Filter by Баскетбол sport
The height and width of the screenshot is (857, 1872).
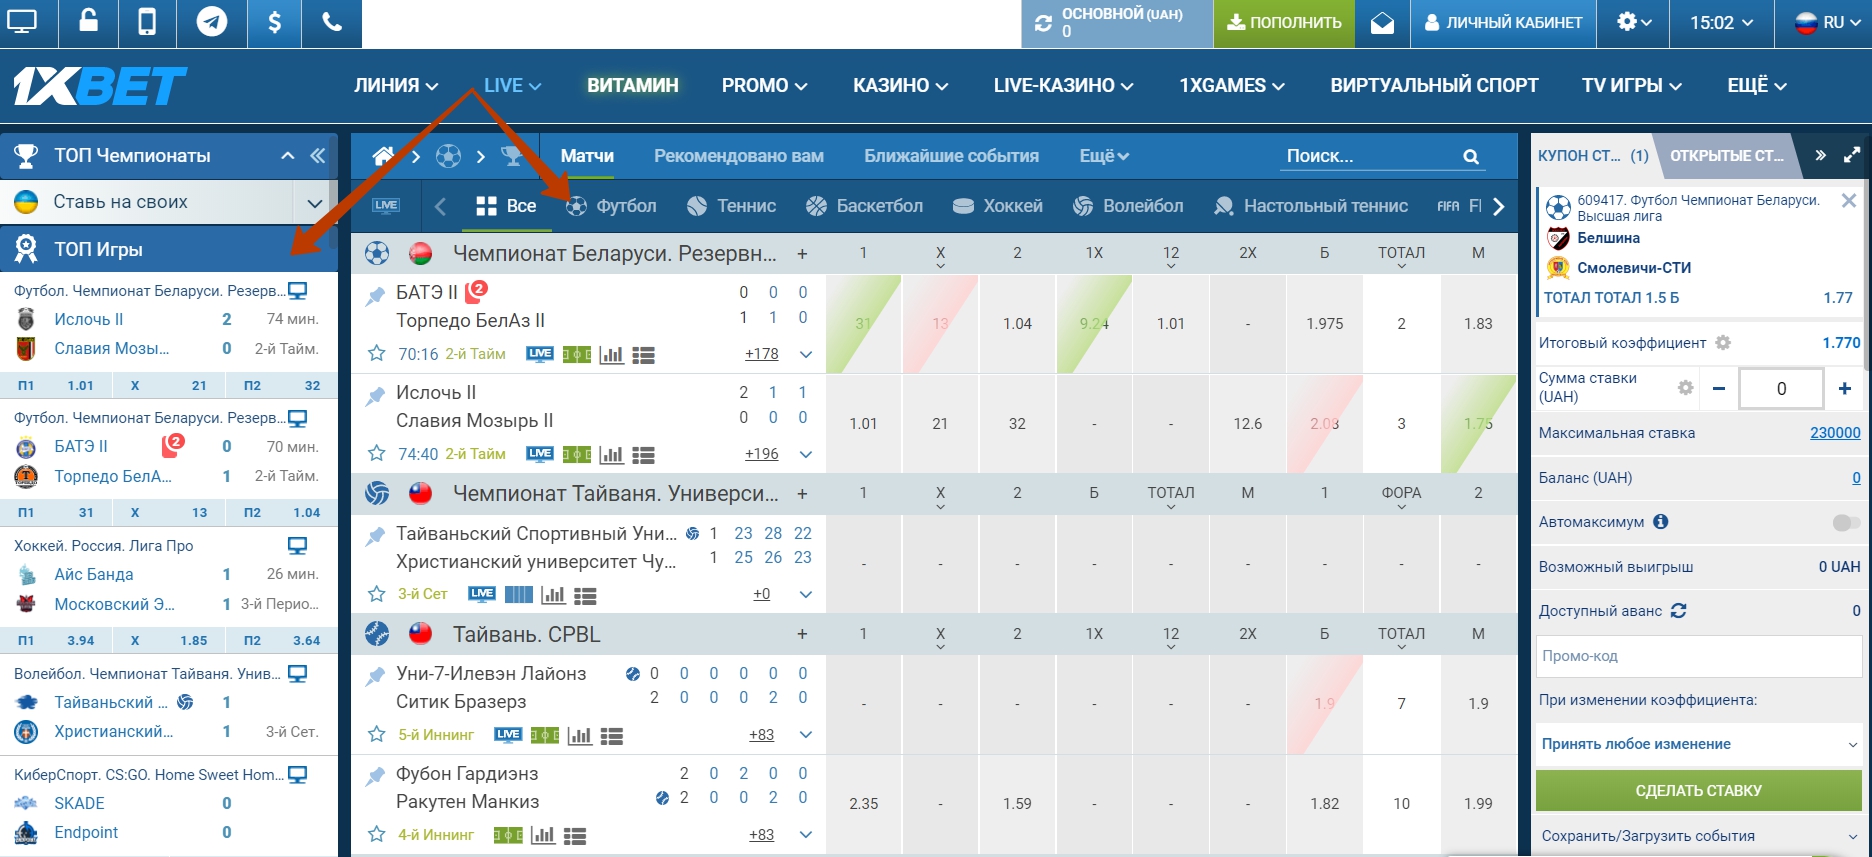864,206
